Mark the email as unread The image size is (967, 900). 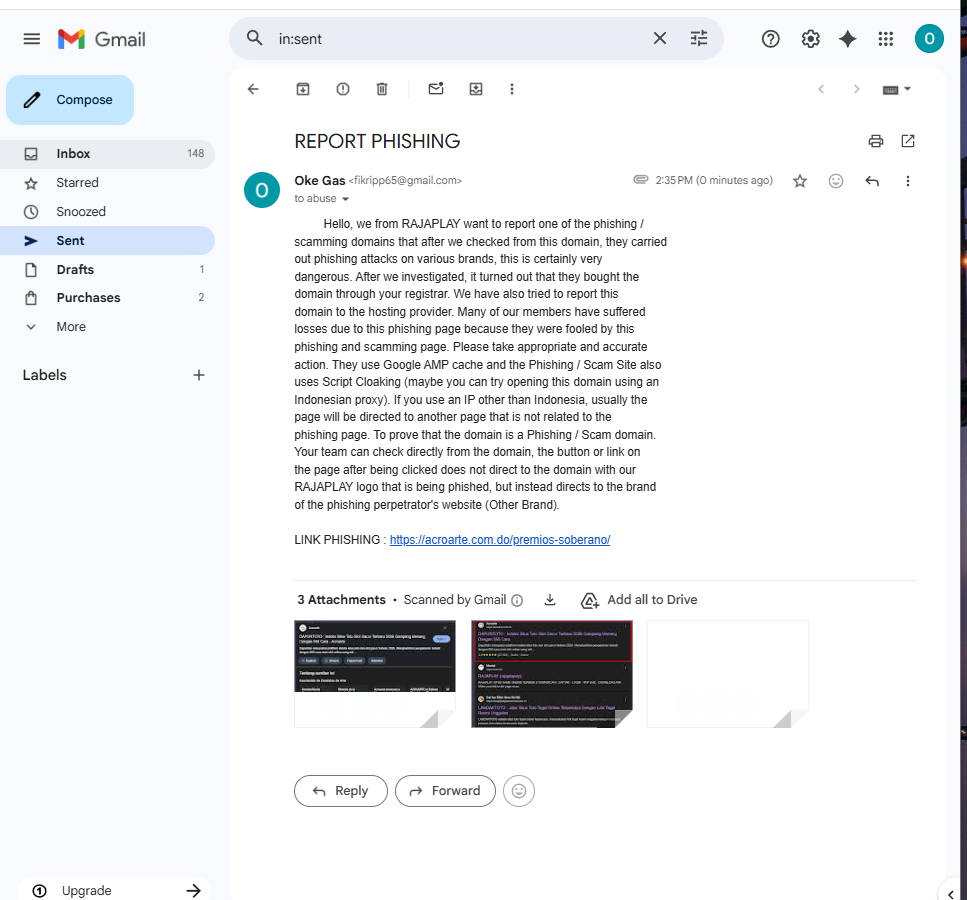[436, 89]
